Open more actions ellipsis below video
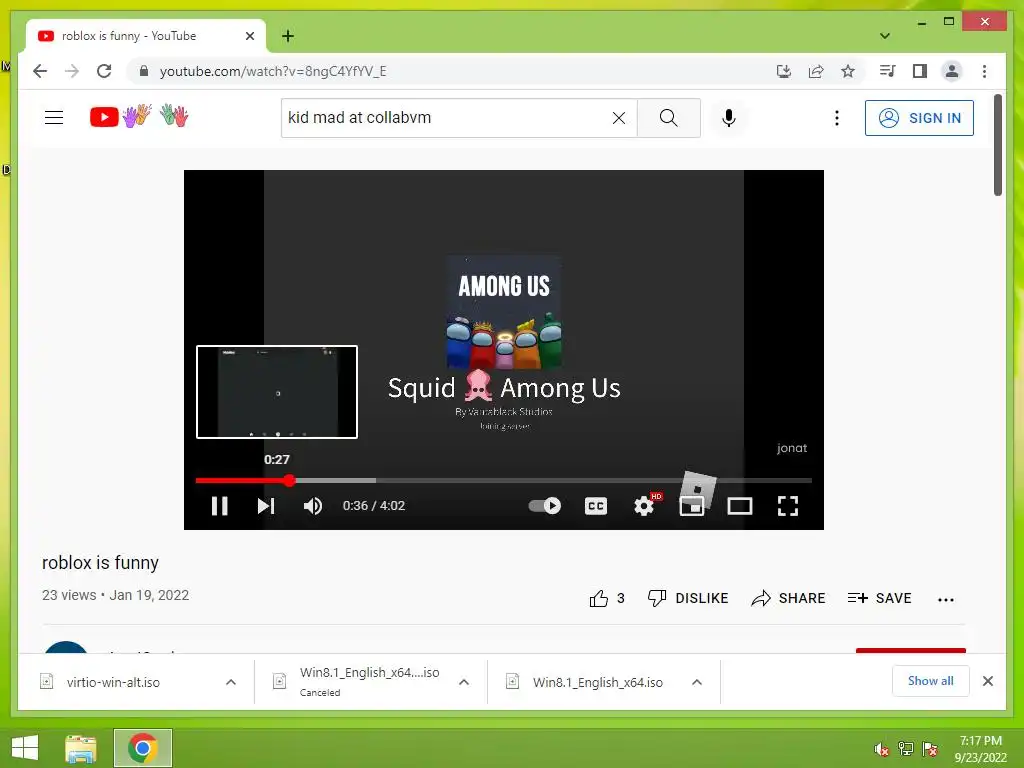The image size is (1024, 768). [x=946, y=600]
